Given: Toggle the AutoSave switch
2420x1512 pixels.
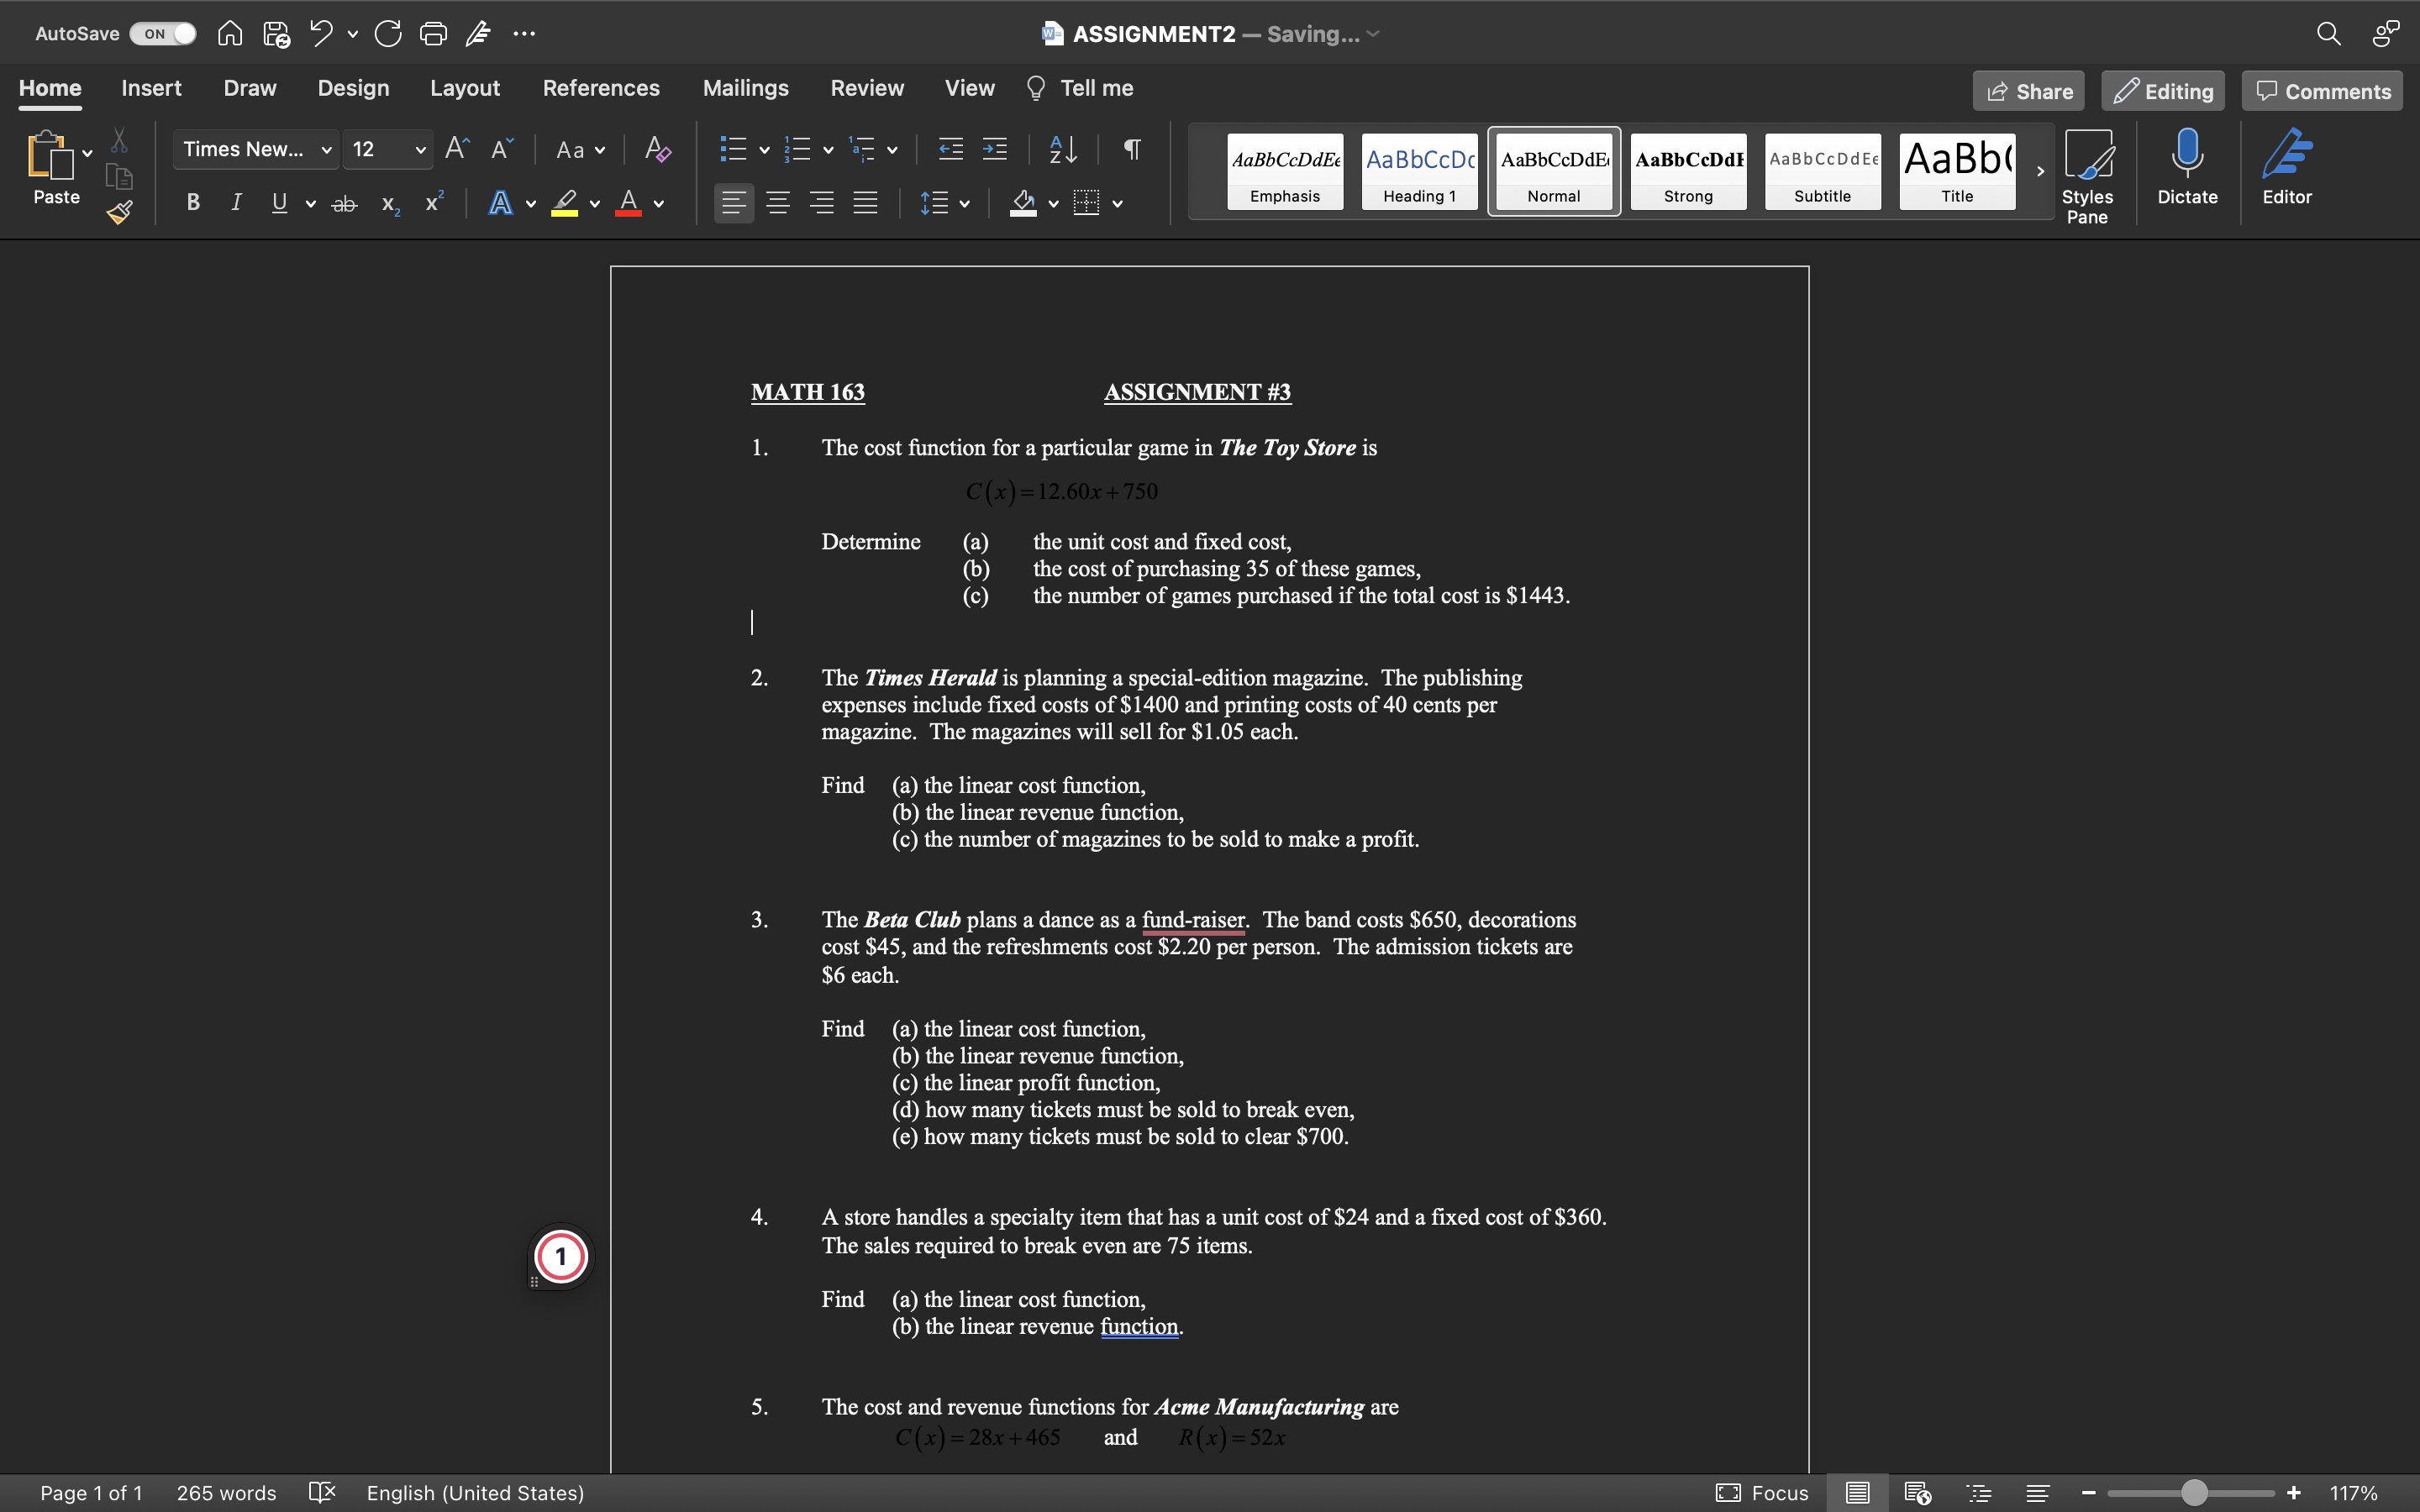Looking at the screenshot, I should pyautogui.click(x=164, y=34).
